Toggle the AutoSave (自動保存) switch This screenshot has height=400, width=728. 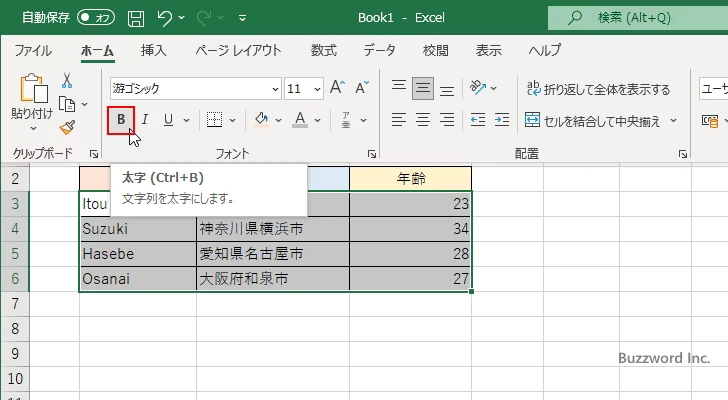coord(95,18)
